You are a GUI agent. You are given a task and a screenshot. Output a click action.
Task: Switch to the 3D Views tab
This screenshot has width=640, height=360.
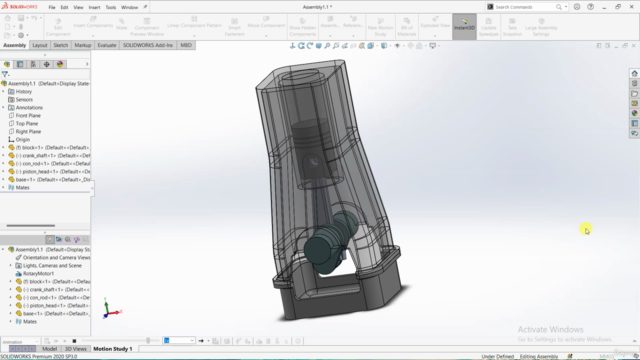point(76,349)
